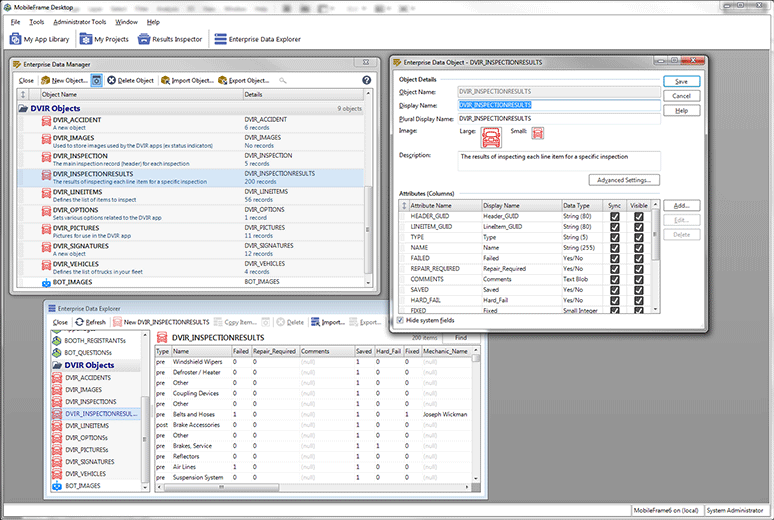
Task: Select DVIR_LINEITEMS row in Data Manager
Action: tap(191, 196)
